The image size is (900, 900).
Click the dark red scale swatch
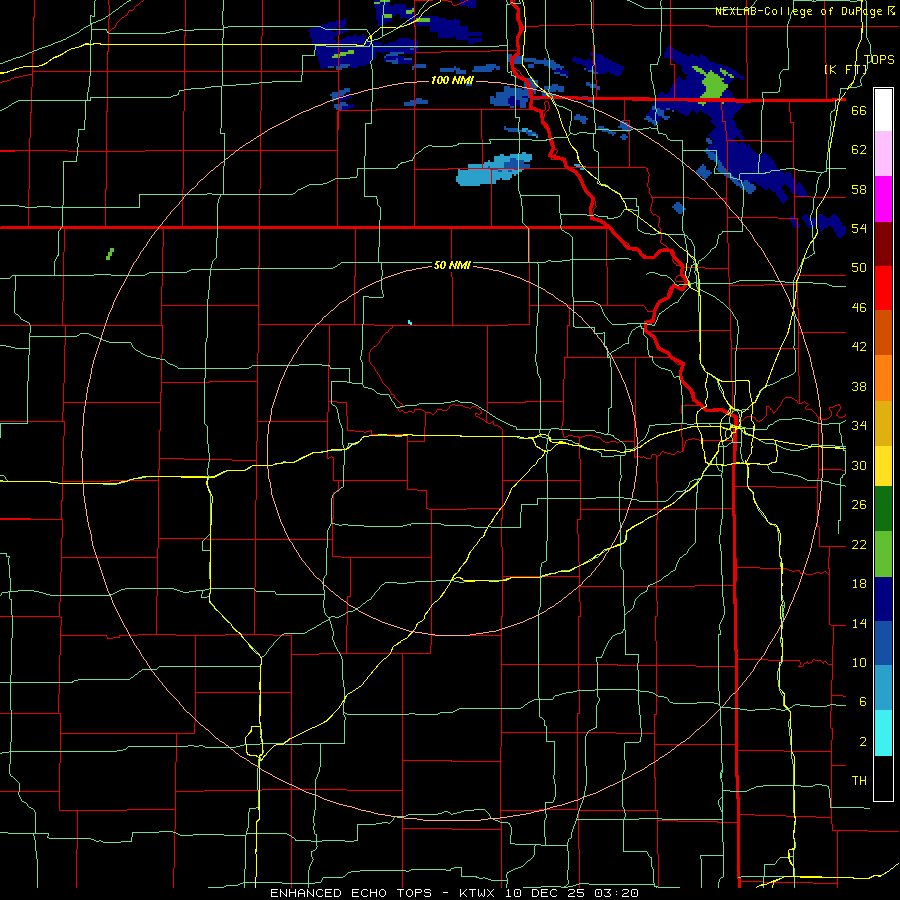(x=883, y=244)
